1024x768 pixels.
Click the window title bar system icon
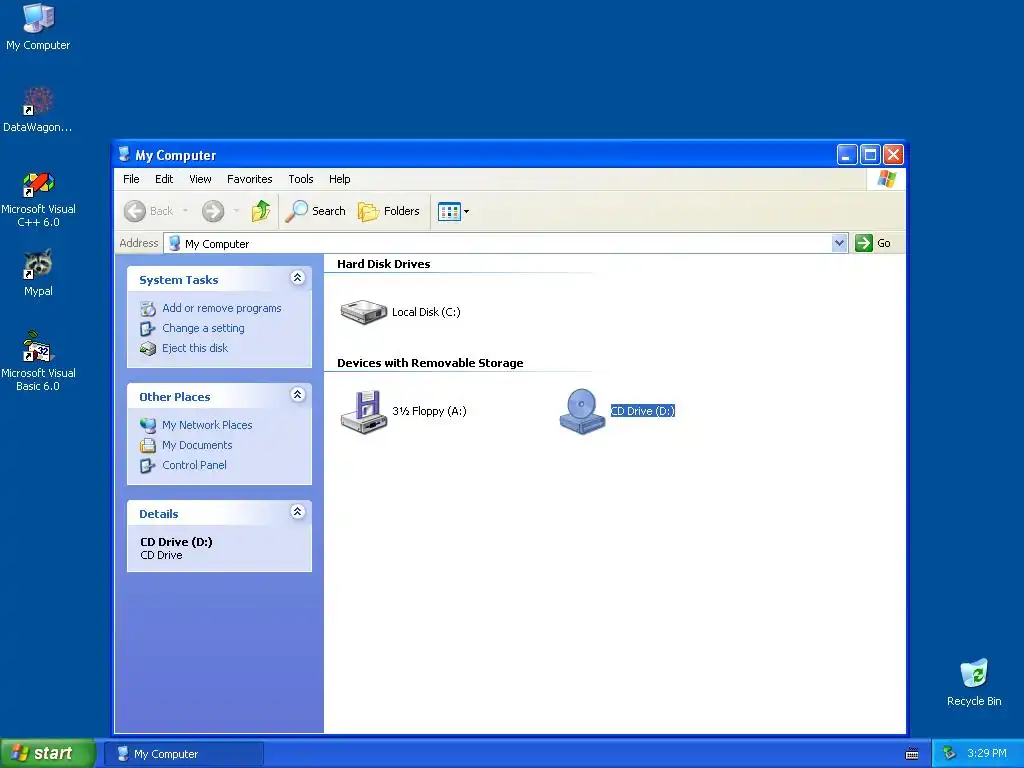click(x=124, y=154)
